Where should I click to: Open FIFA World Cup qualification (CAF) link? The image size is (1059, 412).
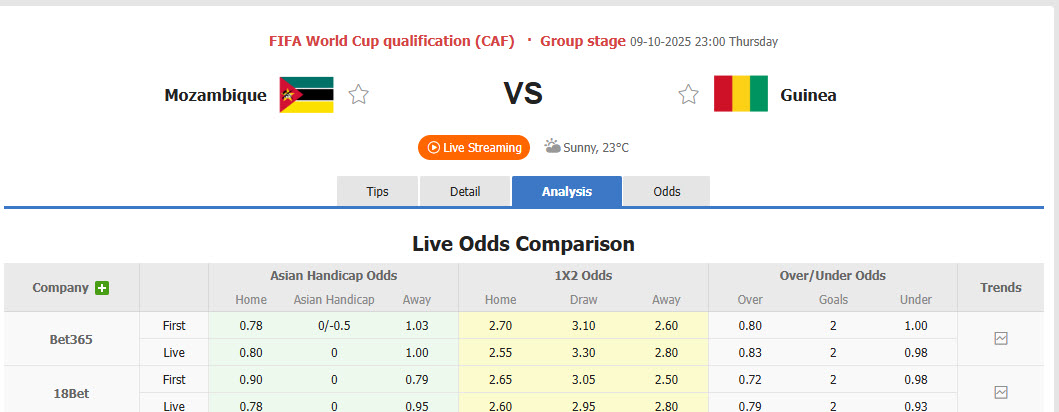tap(392, 41)
